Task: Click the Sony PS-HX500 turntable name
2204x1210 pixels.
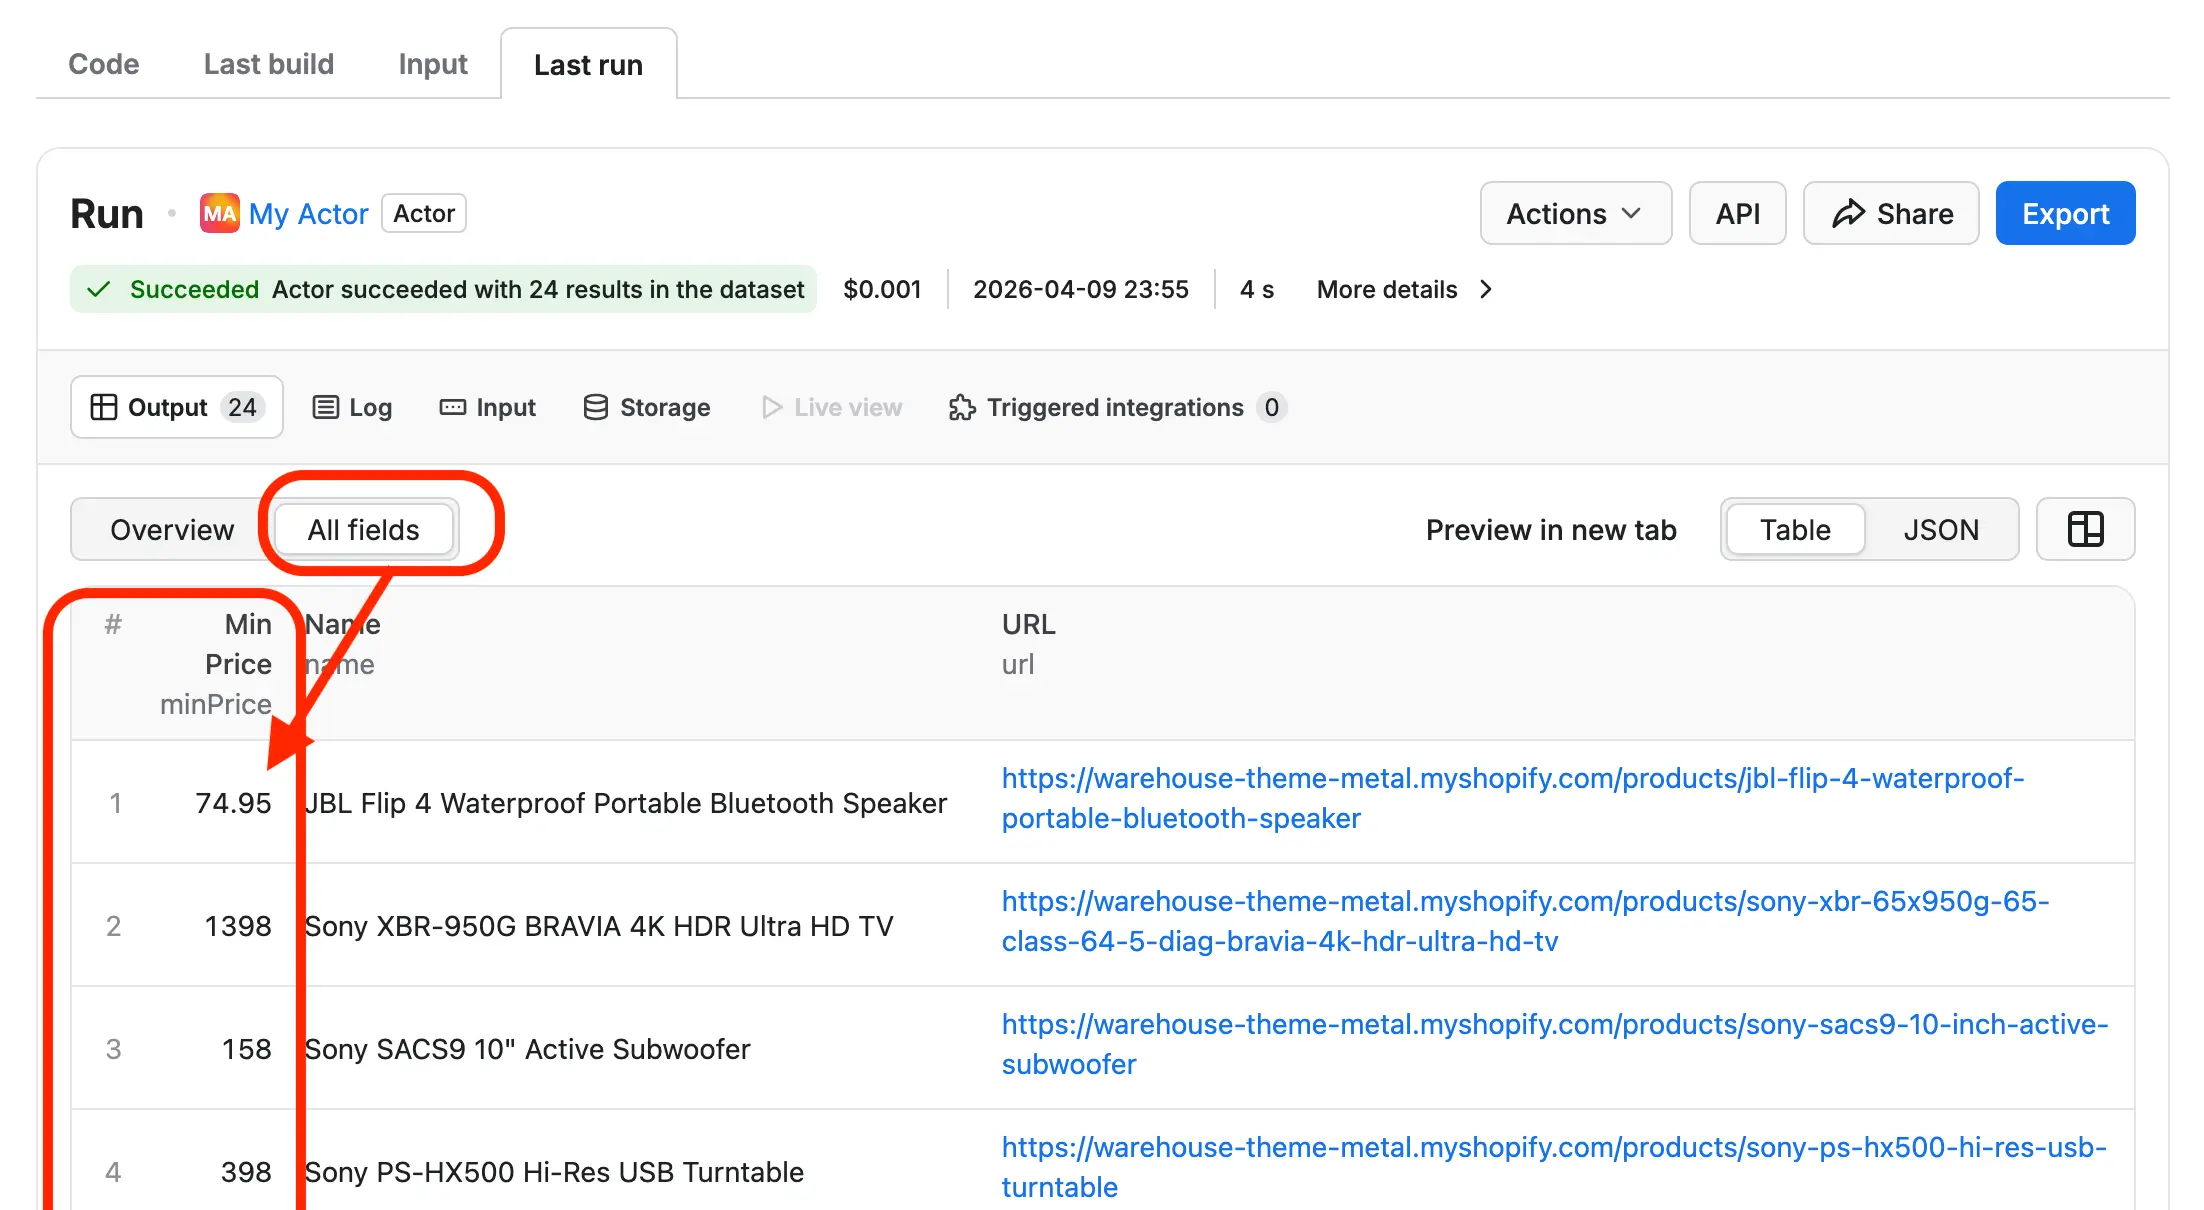Action: (x=554, y=1172)
